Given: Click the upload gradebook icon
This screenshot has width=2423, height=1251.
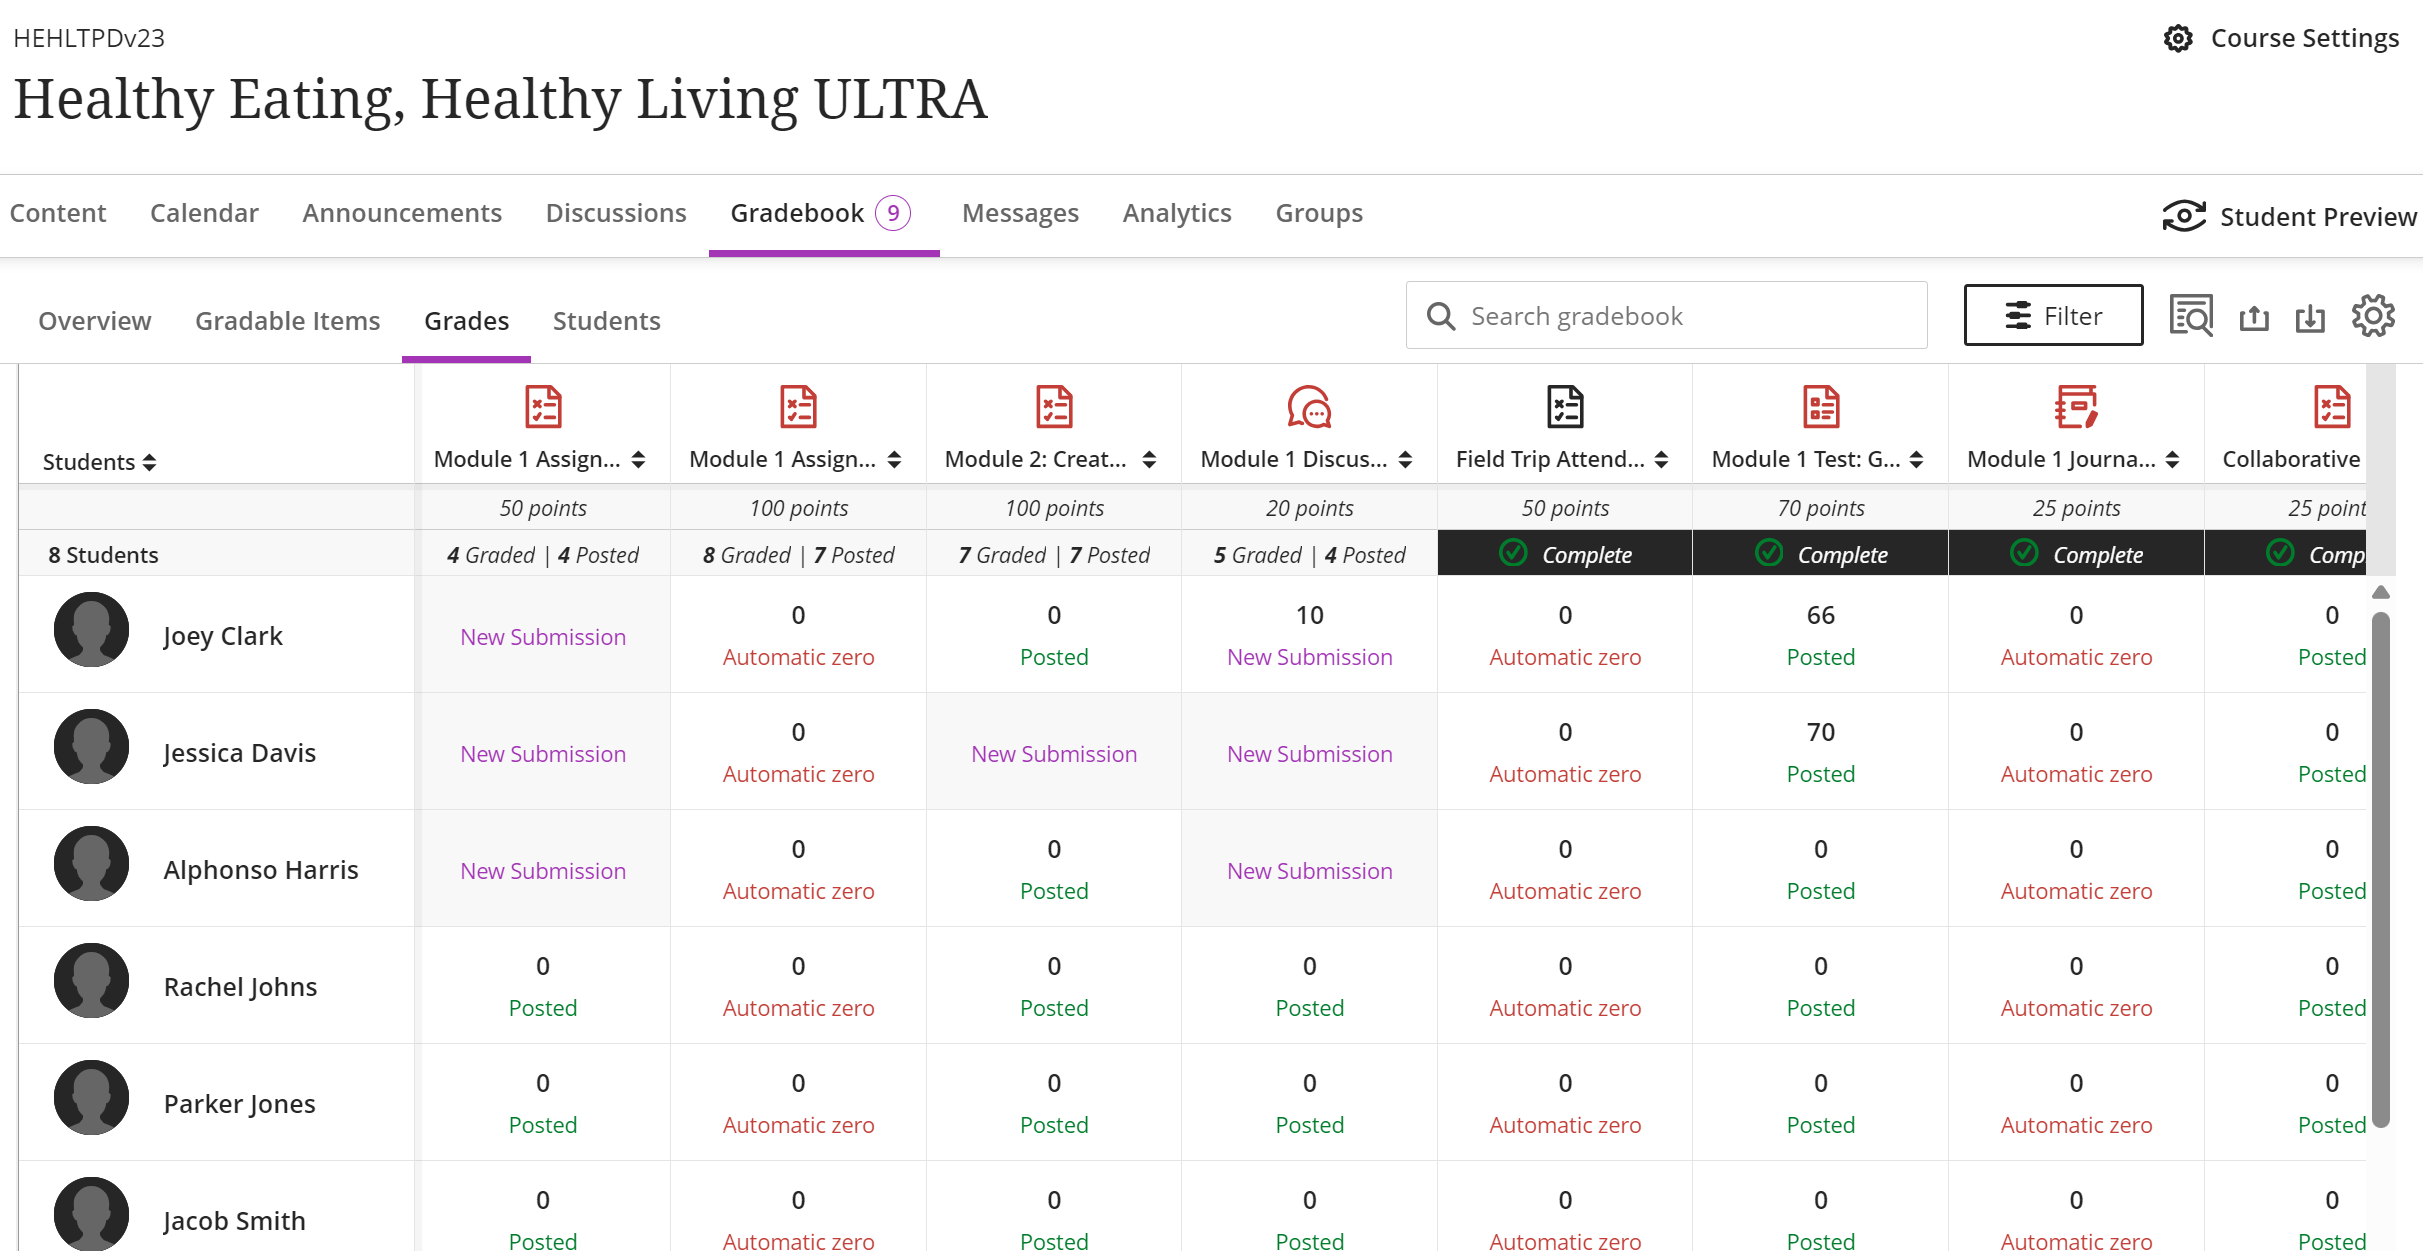Looking at the screenshot, I should (2254, 318).
